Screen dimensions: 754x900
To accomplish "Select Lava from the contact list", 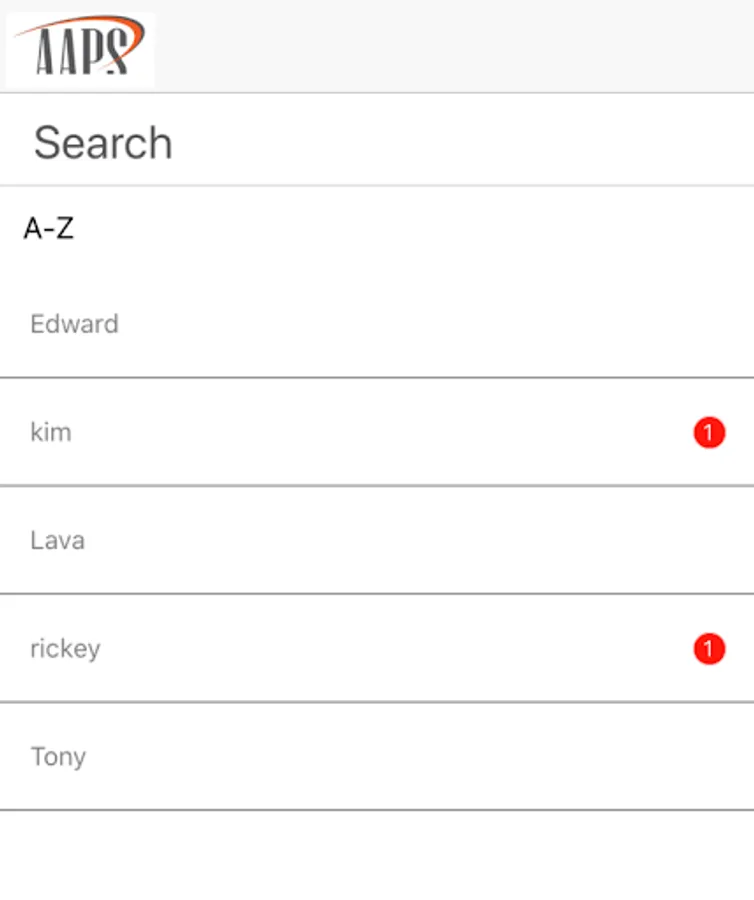I will point(377,541).
